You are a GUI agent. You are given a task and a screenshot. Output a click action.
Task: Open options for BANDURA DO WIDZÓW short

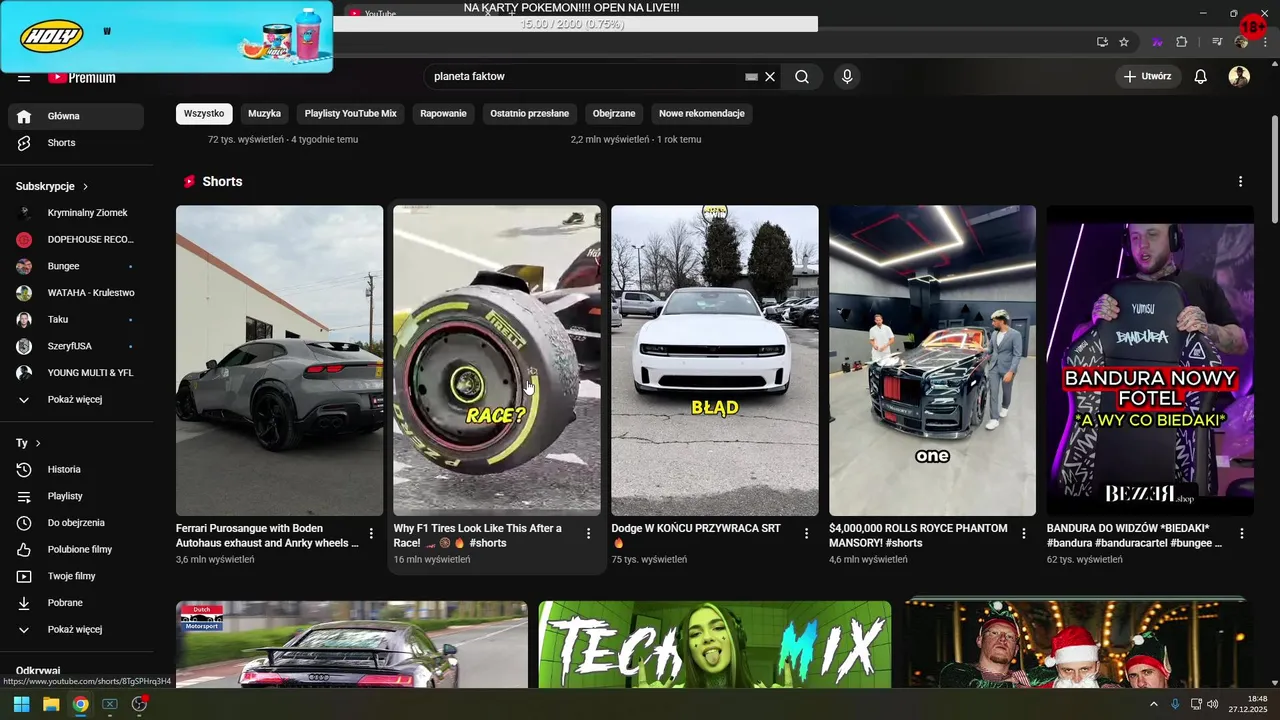tap(1241, 534)
